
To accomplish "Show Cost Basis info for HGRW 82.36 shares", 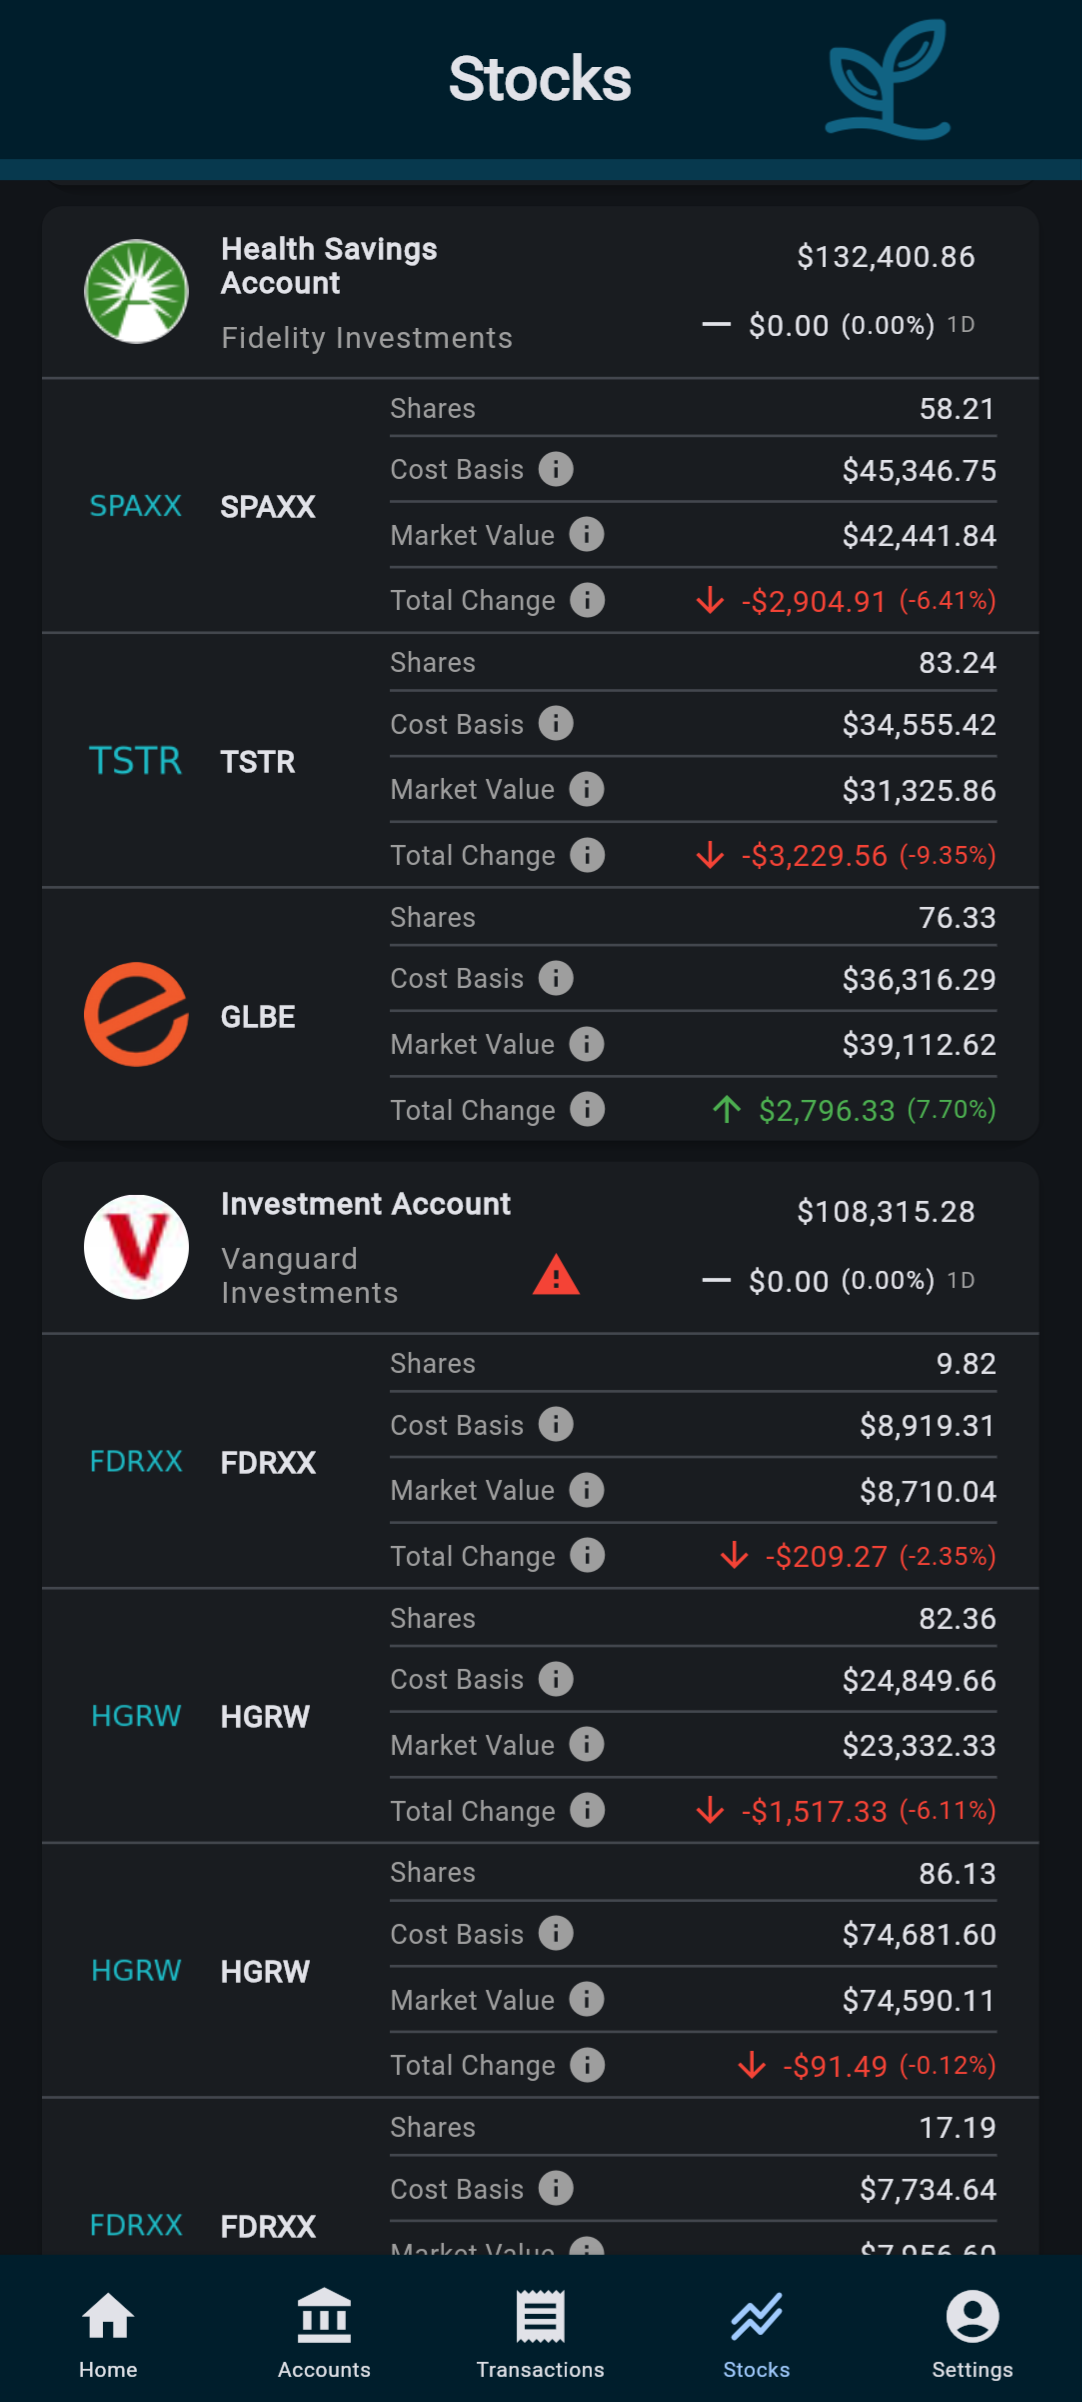I will [556, 1679].
